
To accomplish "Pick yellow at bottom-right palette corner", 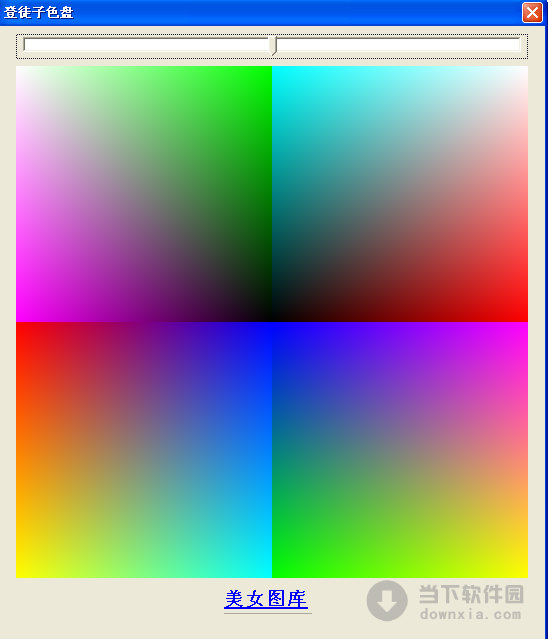I will tap(525, 575).
